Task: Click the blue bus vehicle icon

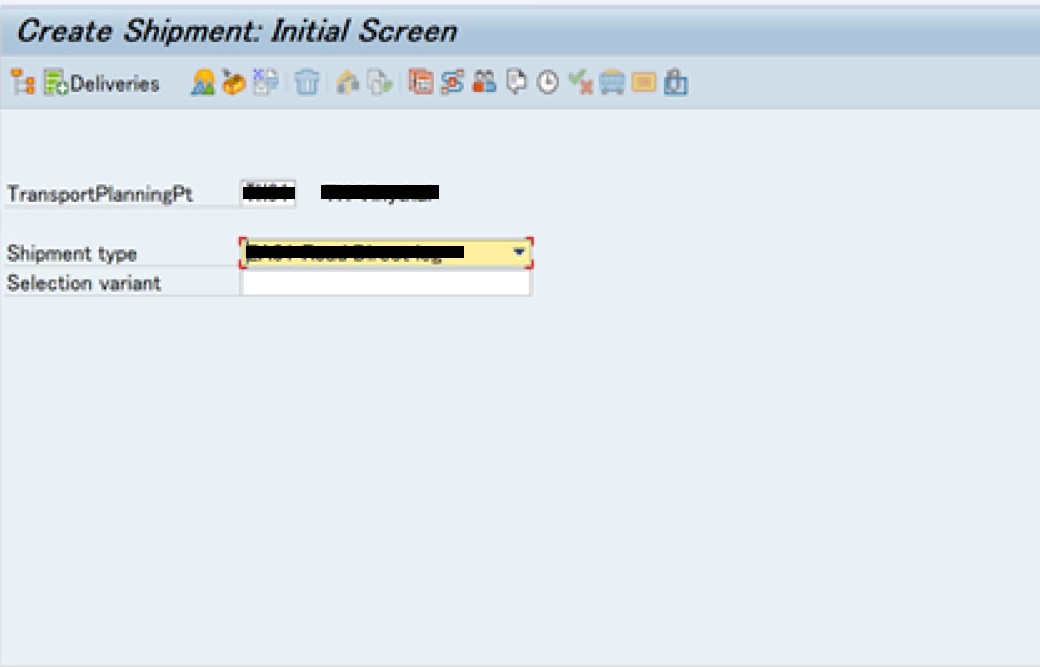Action: click(612, 83)
